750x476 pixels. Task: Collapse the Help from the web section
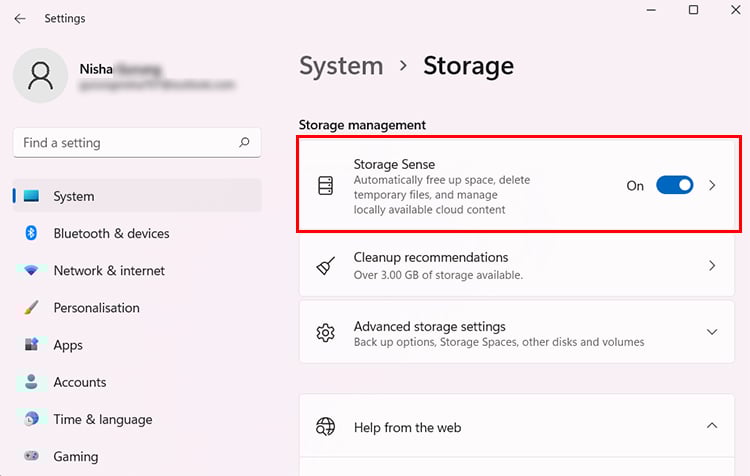coord(712,425)
